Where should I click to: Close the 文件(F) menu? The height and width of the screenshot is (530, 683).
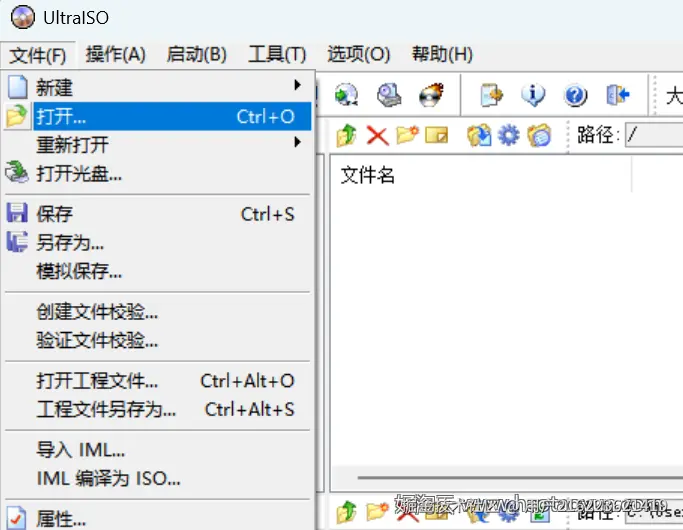click(38, 55)
